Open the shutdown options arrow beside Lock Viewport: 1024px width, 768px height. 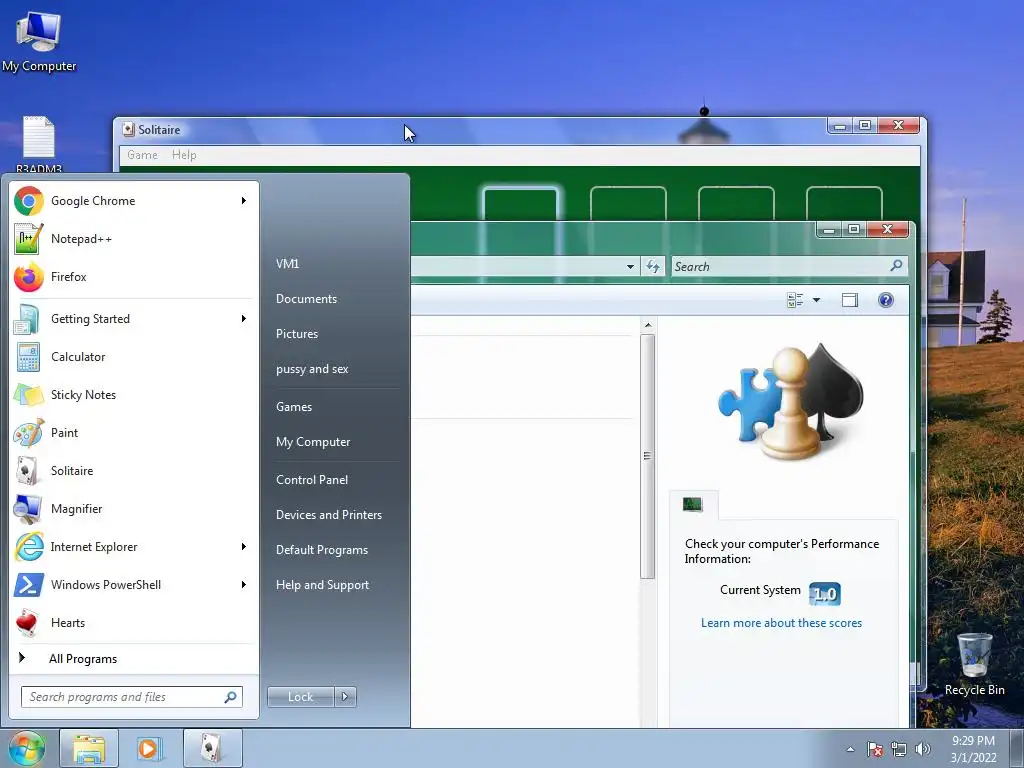coord(345,697)
